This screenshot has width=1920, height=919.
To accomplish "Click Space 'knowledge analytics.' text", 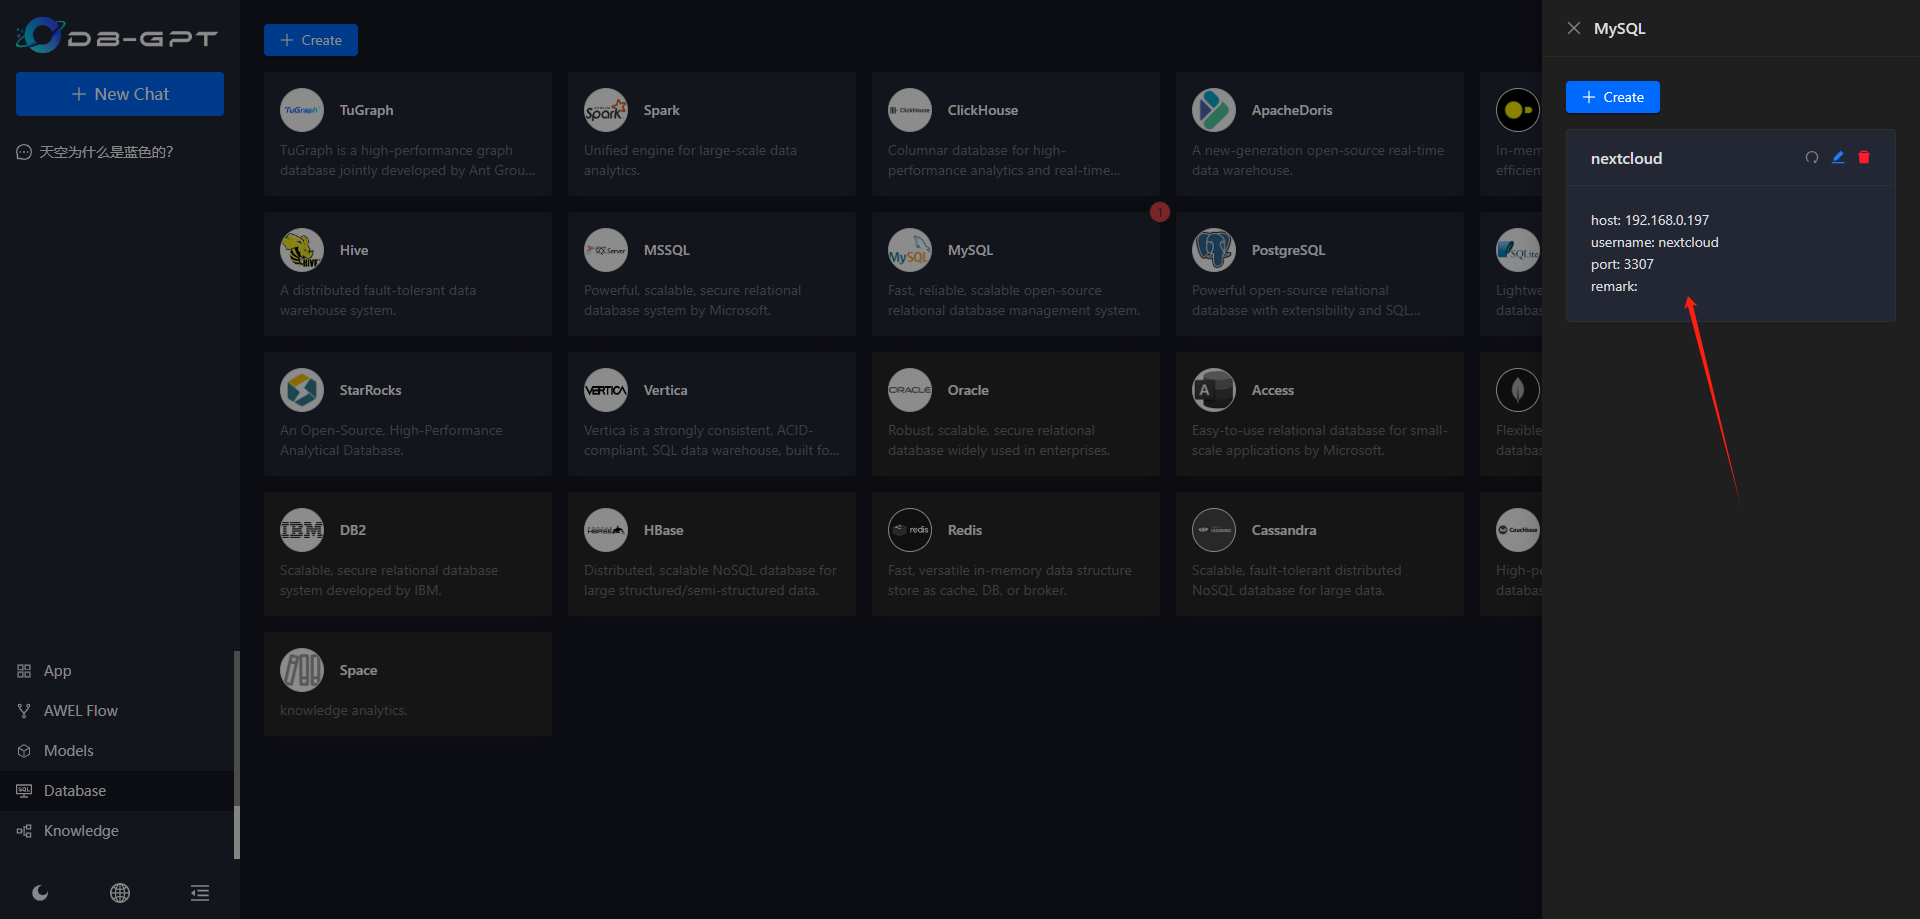I will [343, 710].
